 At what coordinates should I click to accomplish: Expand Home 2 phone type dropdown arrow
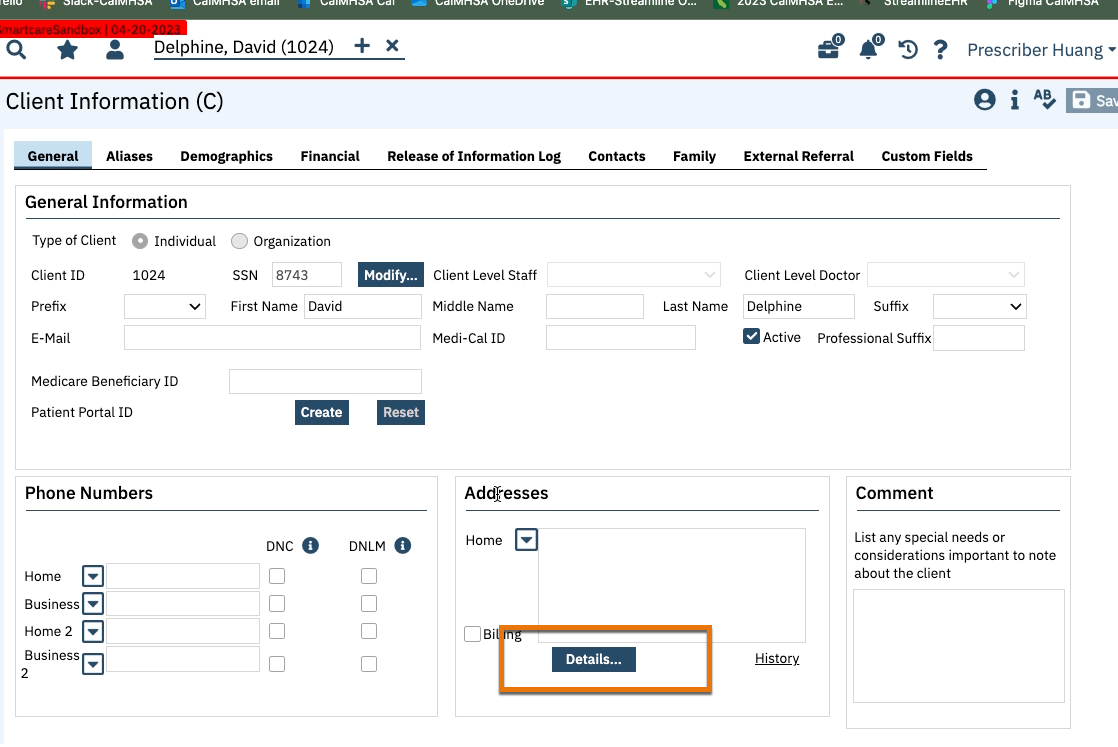93,632
